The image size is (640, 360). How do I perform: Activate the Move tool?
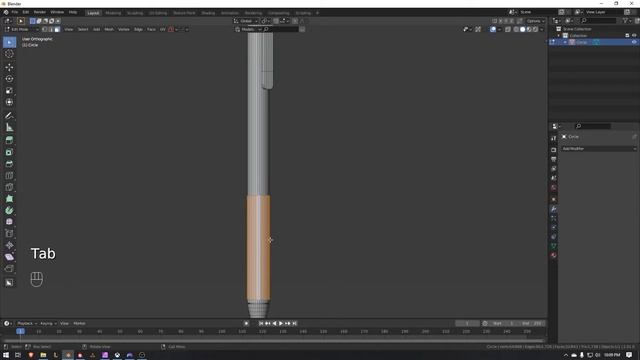click(9, 67)
